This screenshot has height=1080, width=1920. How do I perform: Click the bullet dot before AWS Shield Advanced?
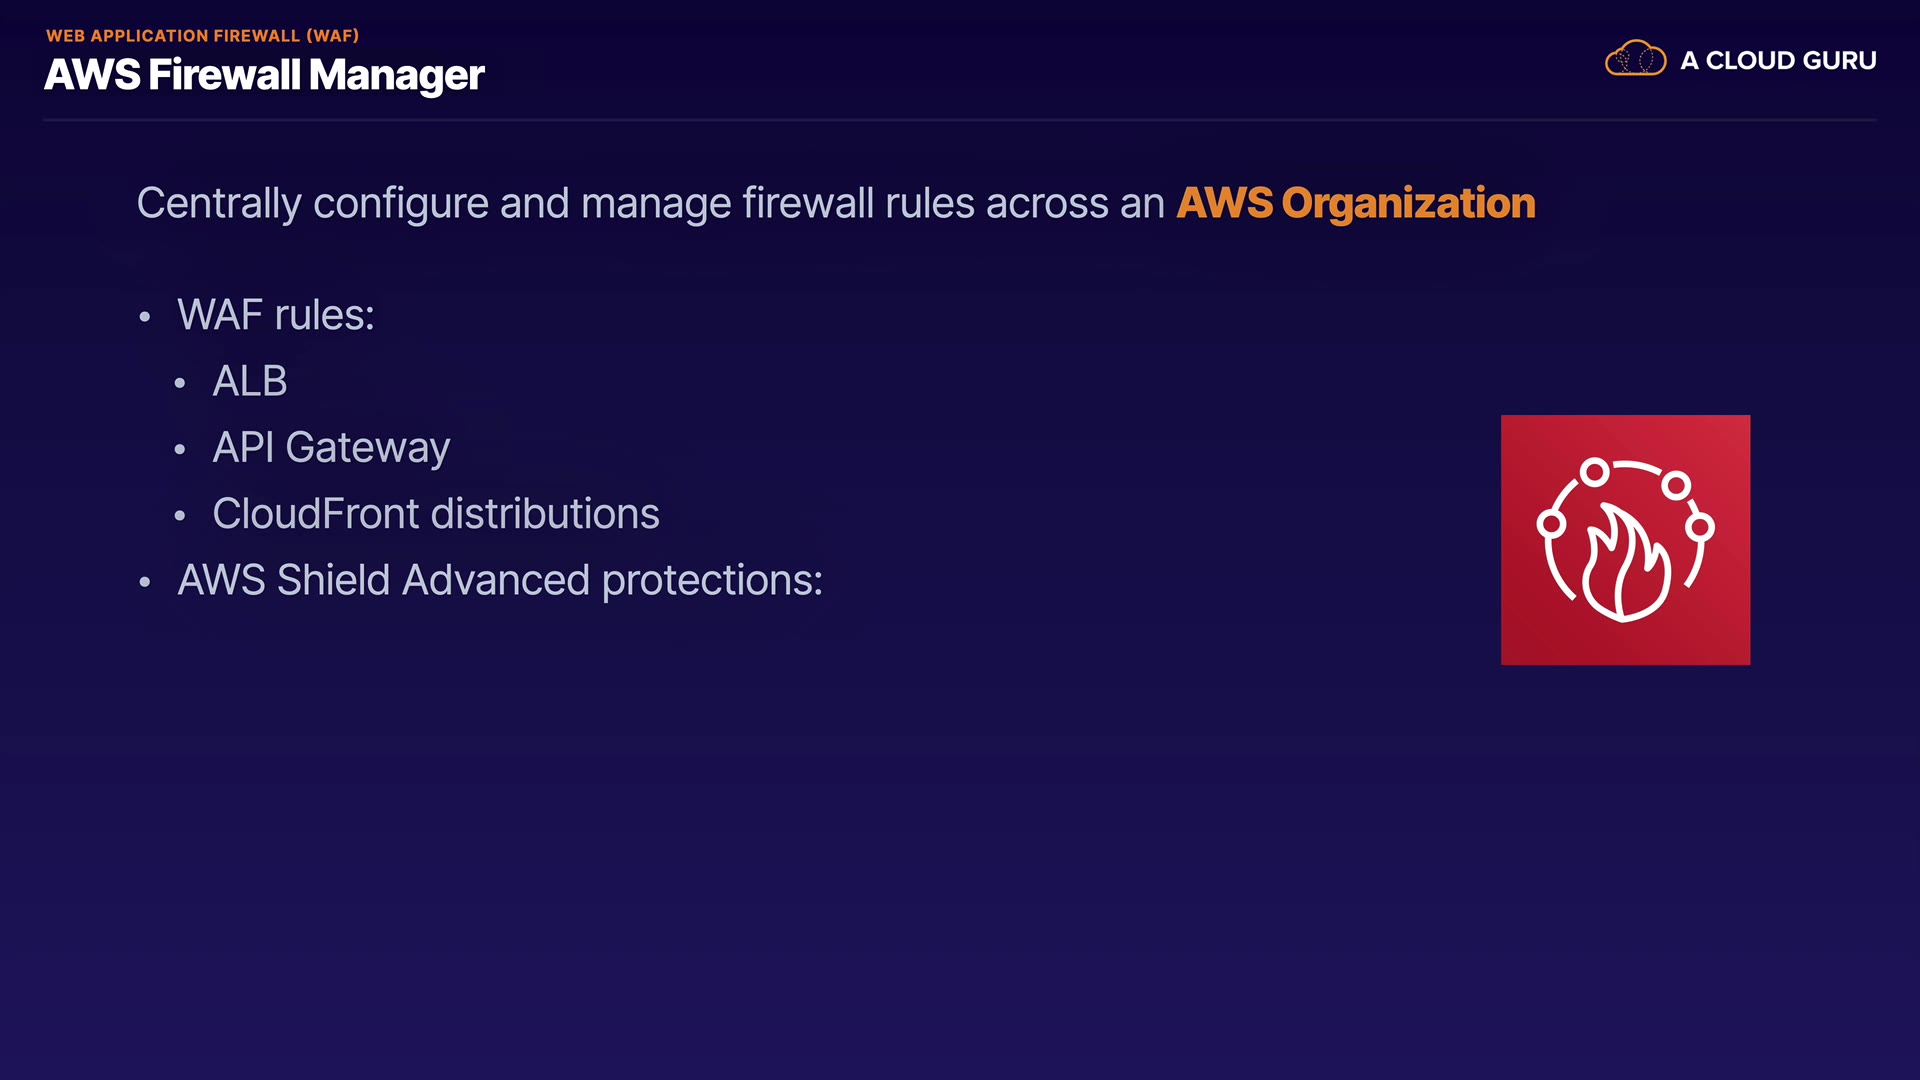pos(145,582)
